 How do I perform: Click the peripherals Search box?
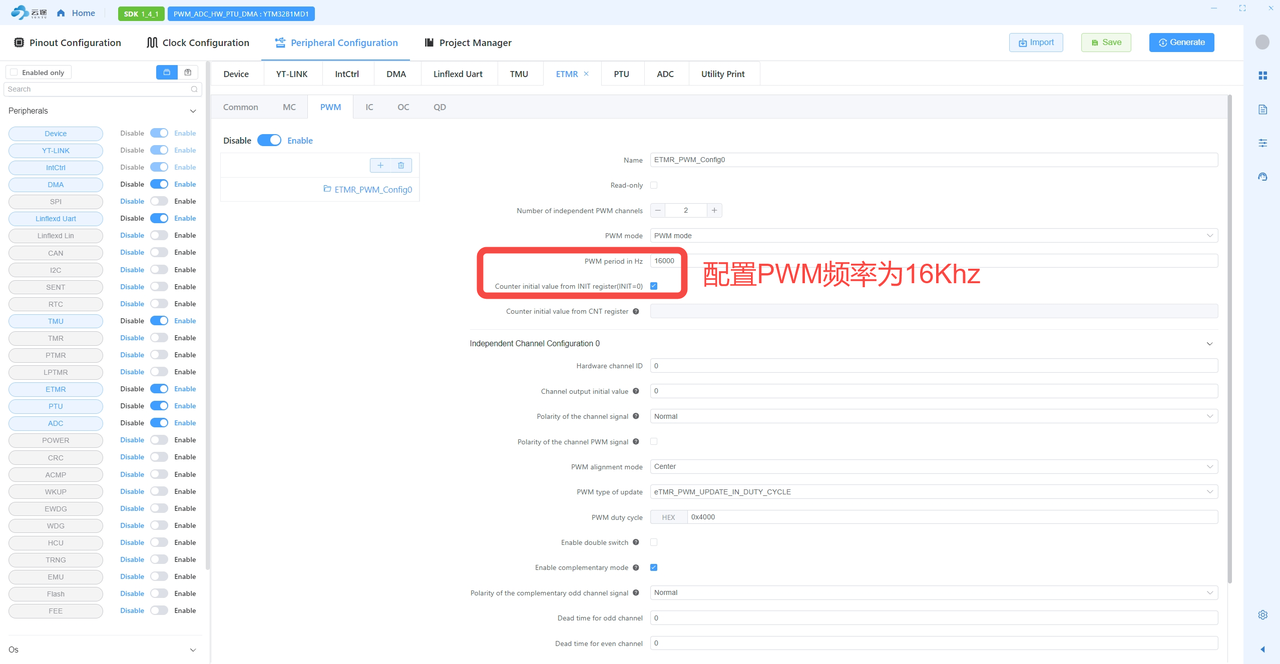pyautogui.click(x=103, y=89)
